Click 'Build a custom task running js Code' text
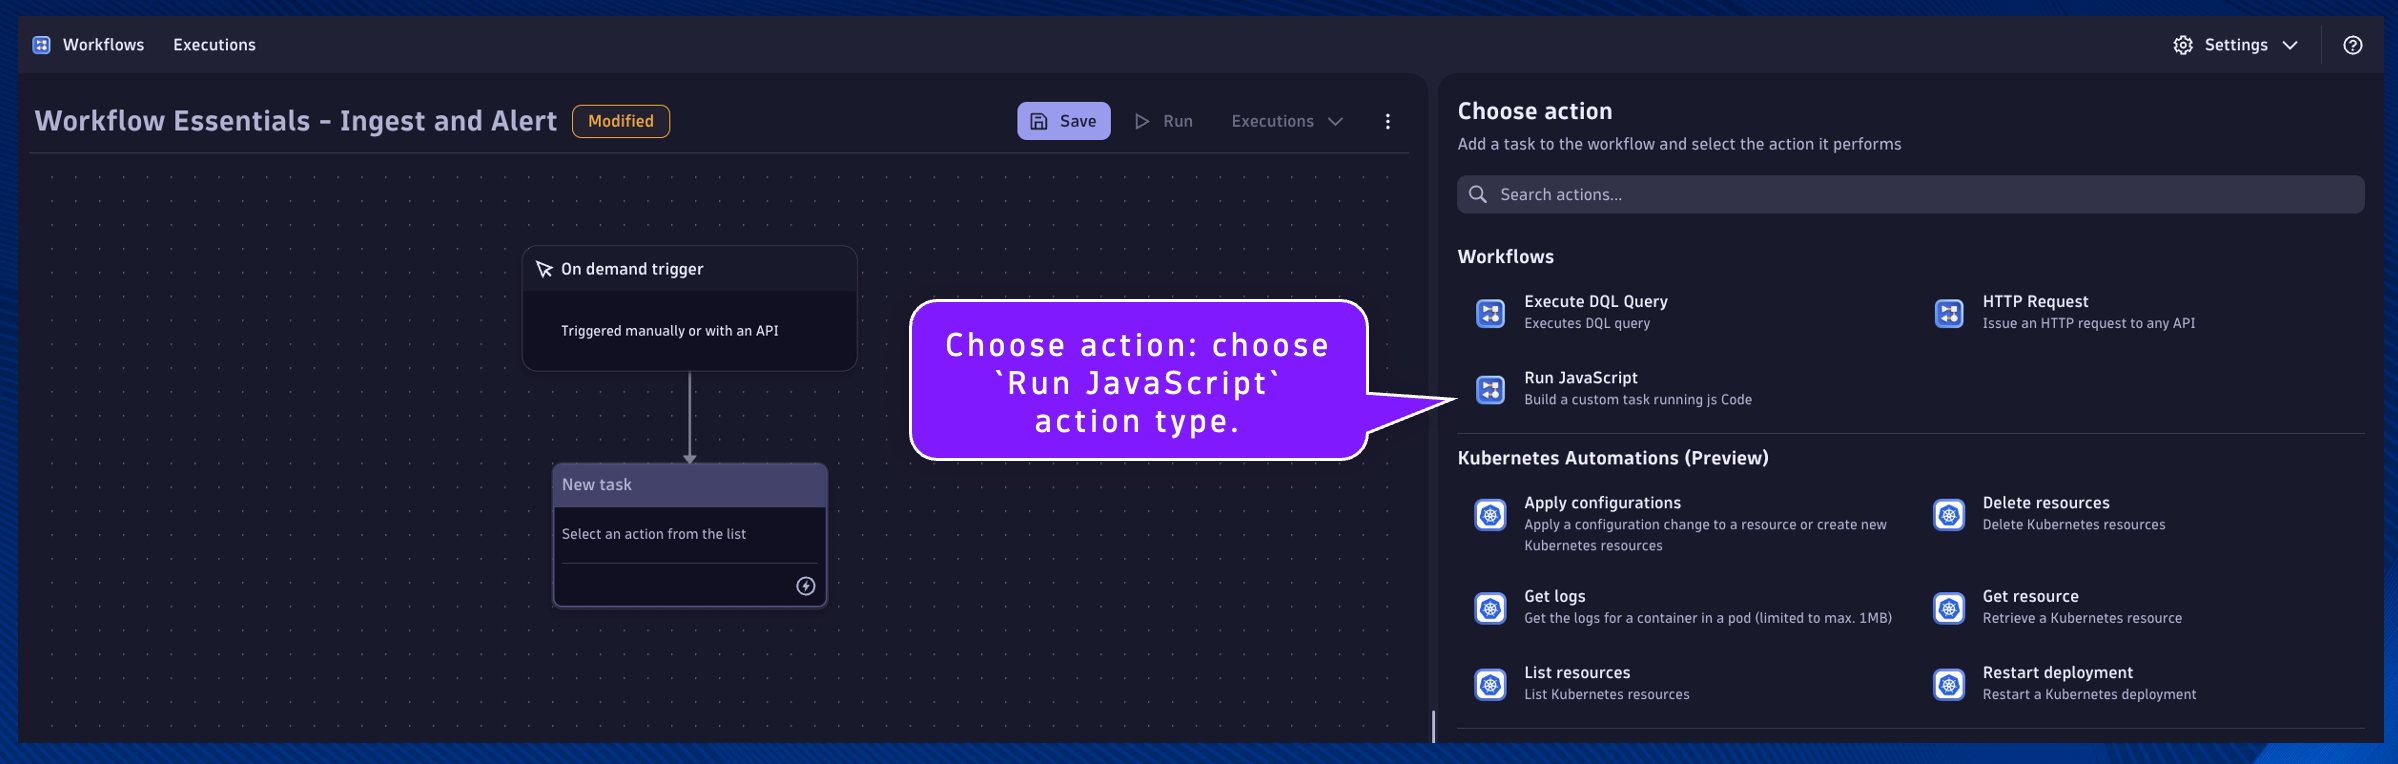Screen dimensions: 2398x764 point(1638,400)
